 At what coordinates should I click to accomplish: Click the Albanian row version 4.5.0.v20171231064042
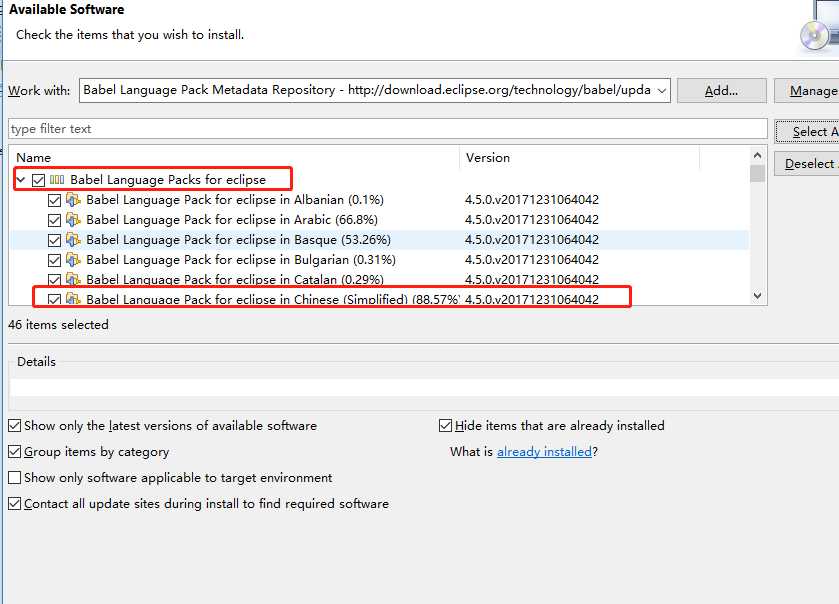[x=532, y=200]
